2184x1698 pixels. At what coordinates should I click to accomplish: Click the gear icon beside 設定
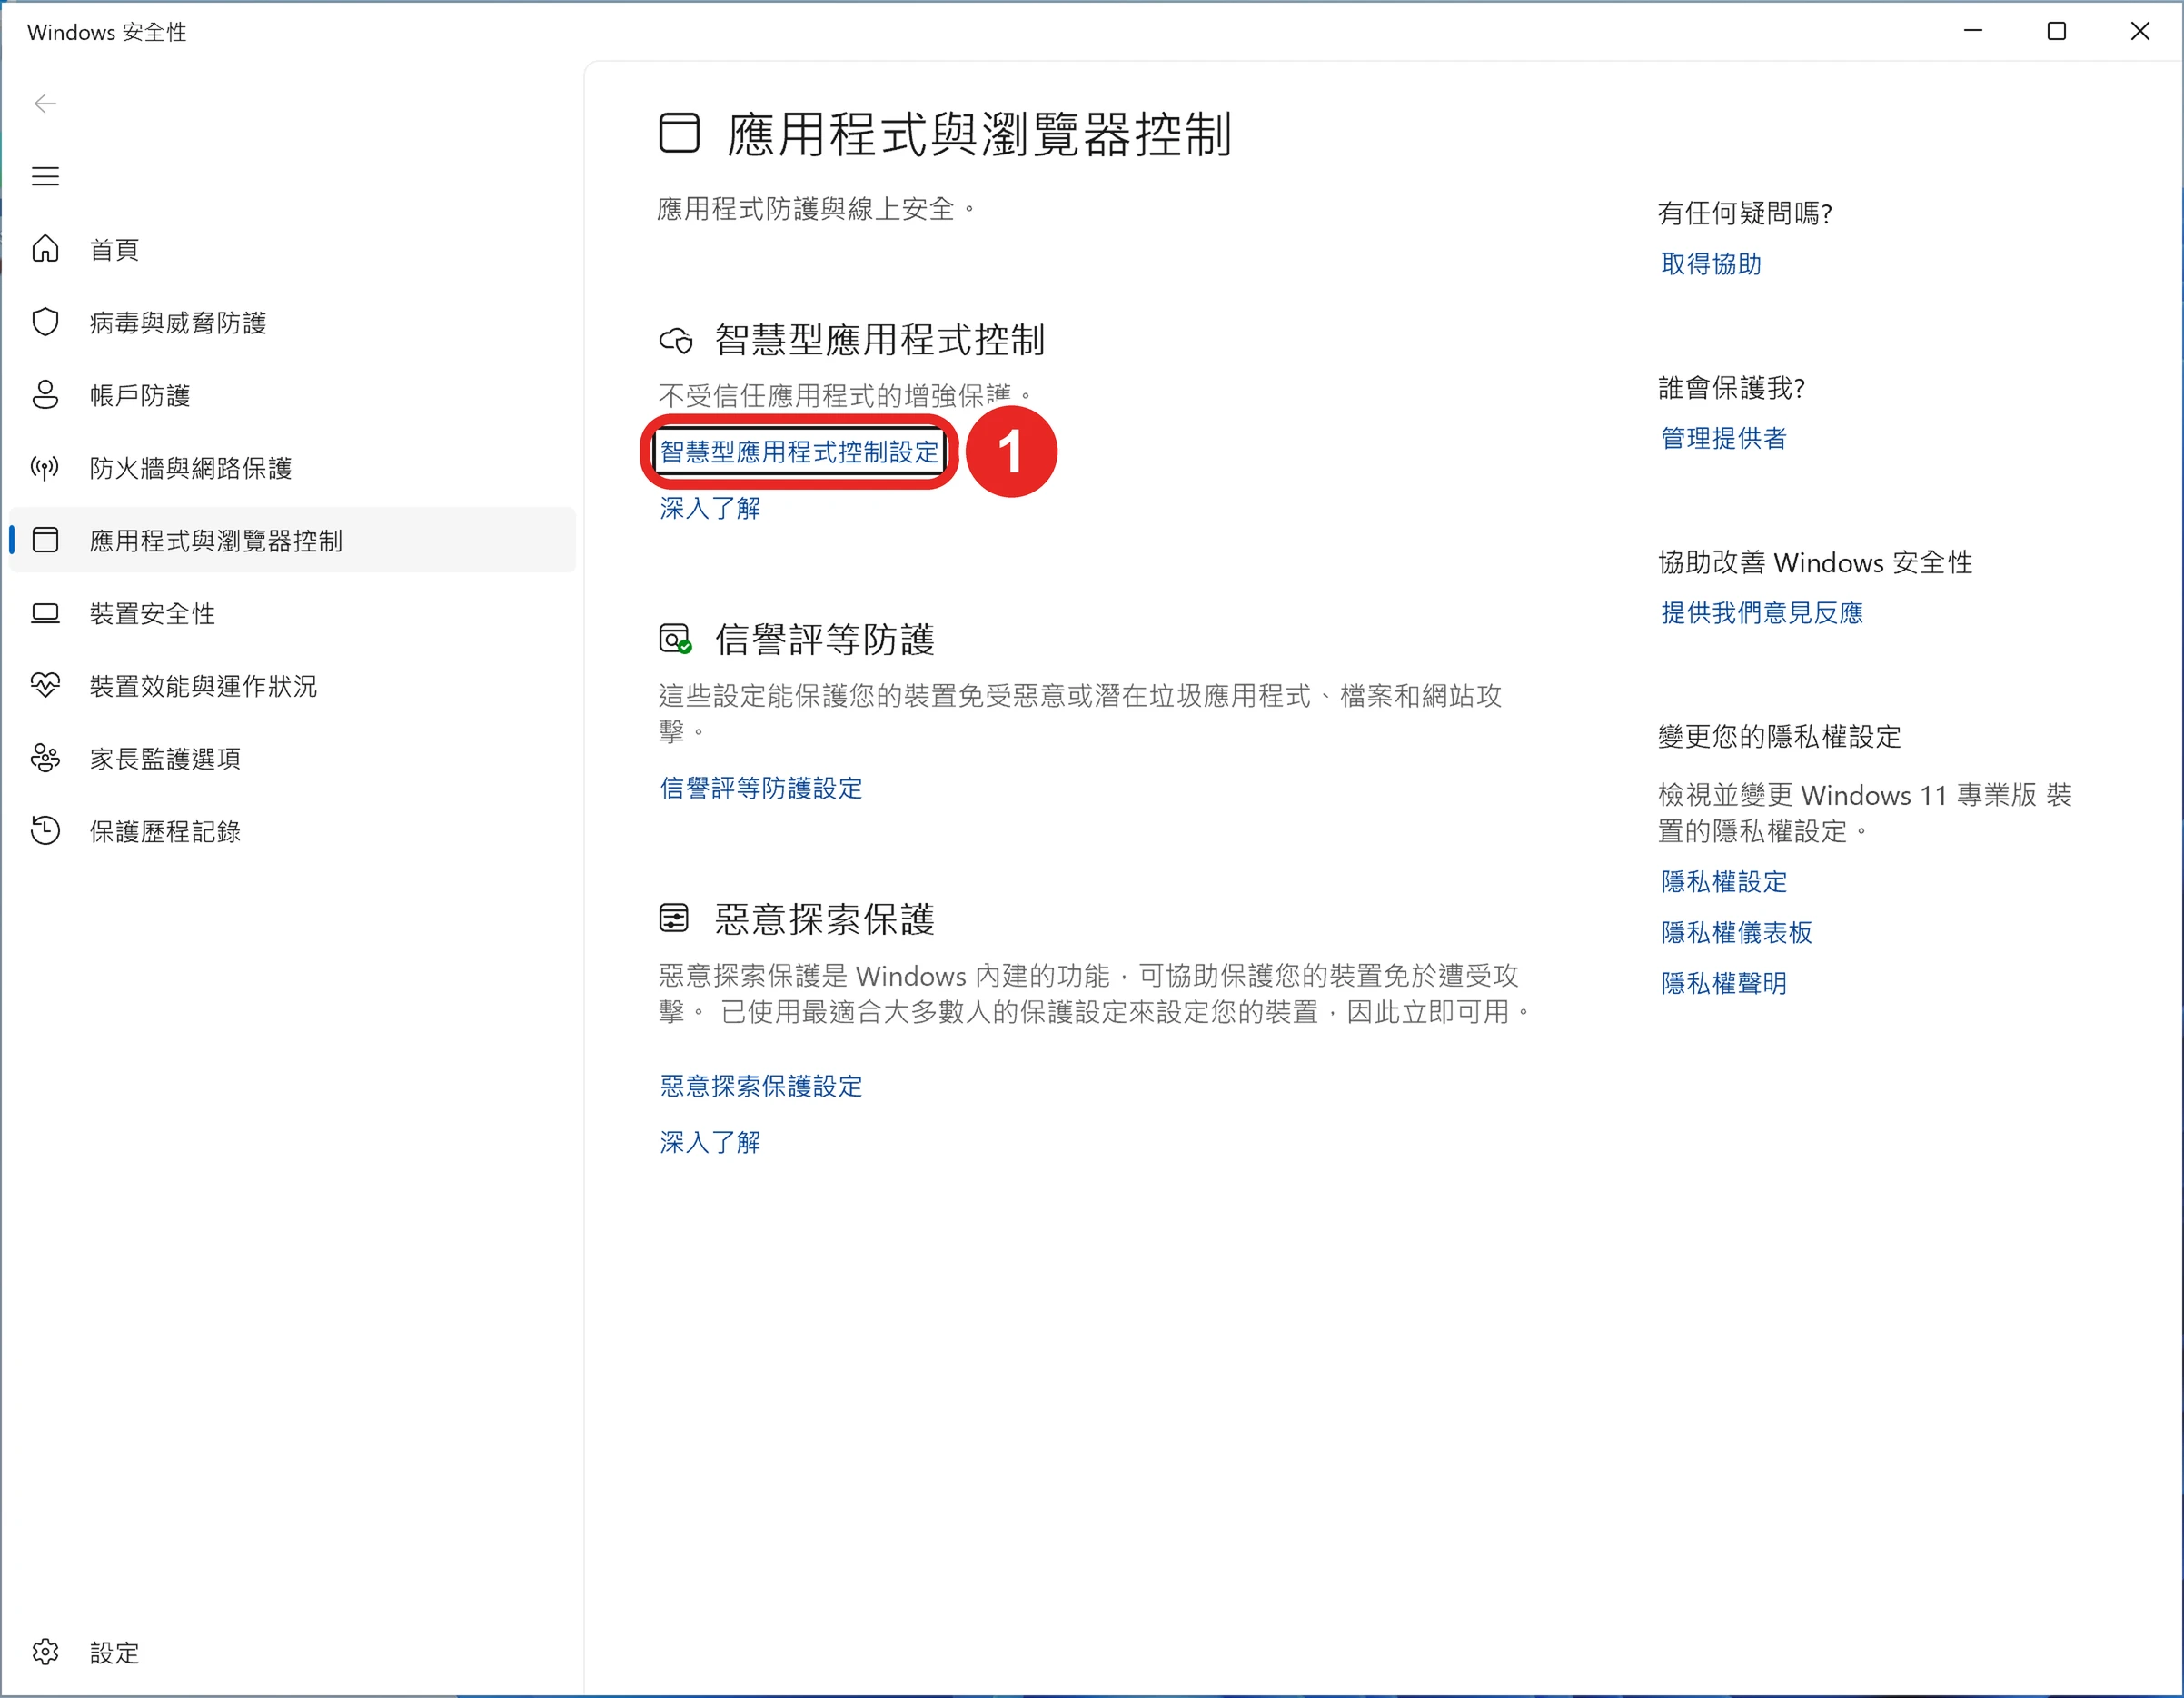click(45, 1653)
